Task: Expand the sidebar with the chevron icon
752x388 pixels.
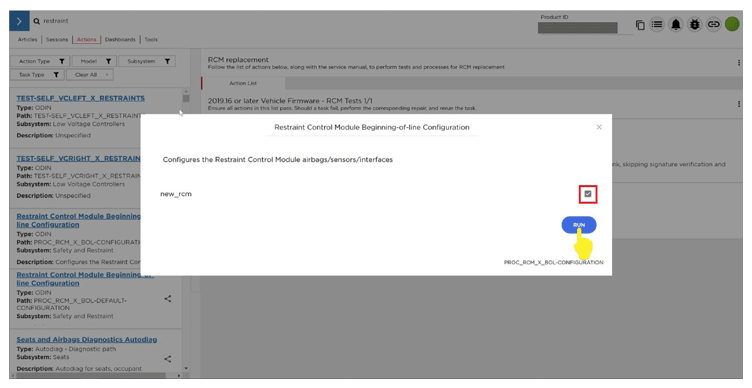Action: coord(19,21)
